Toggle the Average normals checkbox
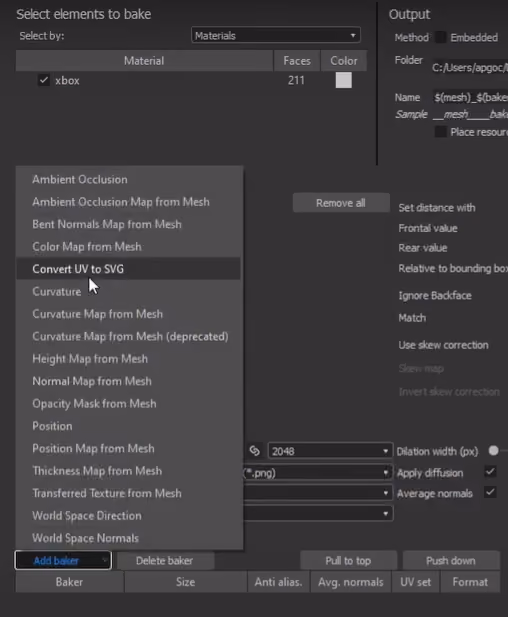 point(490,492)
